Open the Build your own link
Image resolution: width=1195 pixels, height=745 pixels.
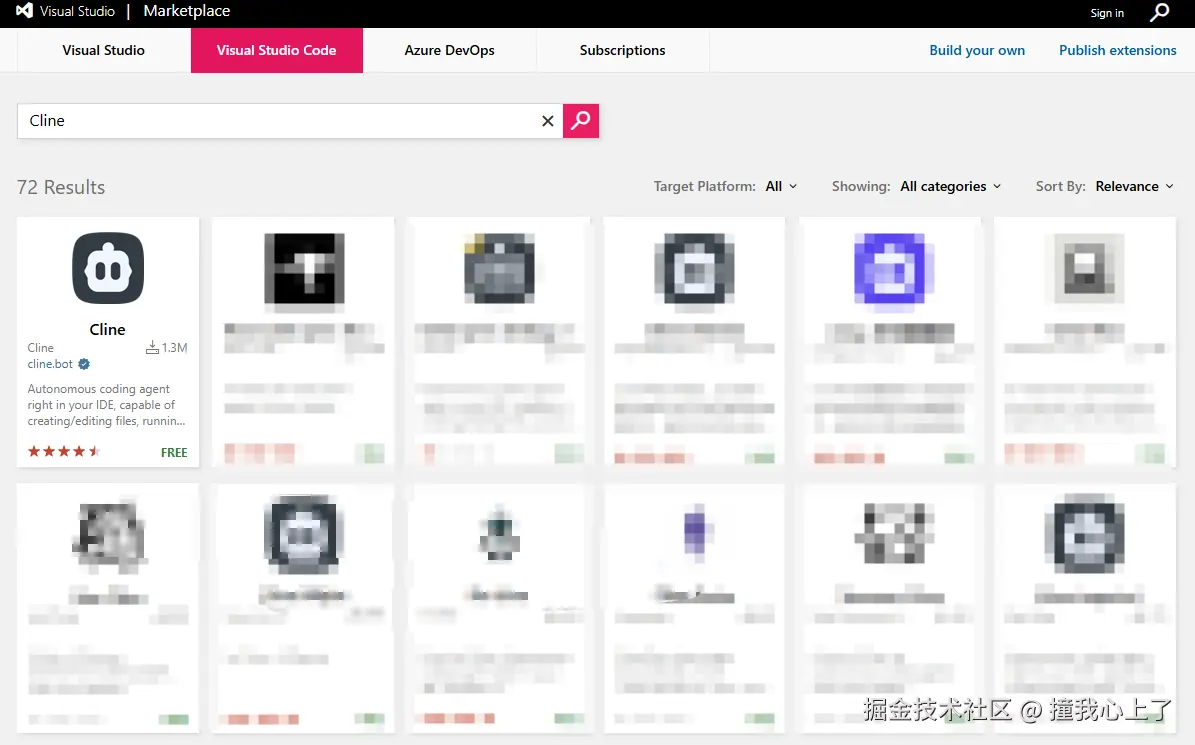click(x=977, y=50)
